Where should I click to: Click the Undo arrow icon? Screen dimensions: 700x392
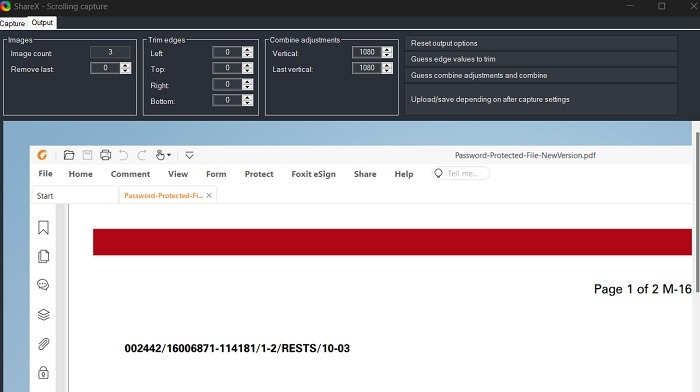tap(124, 155)
